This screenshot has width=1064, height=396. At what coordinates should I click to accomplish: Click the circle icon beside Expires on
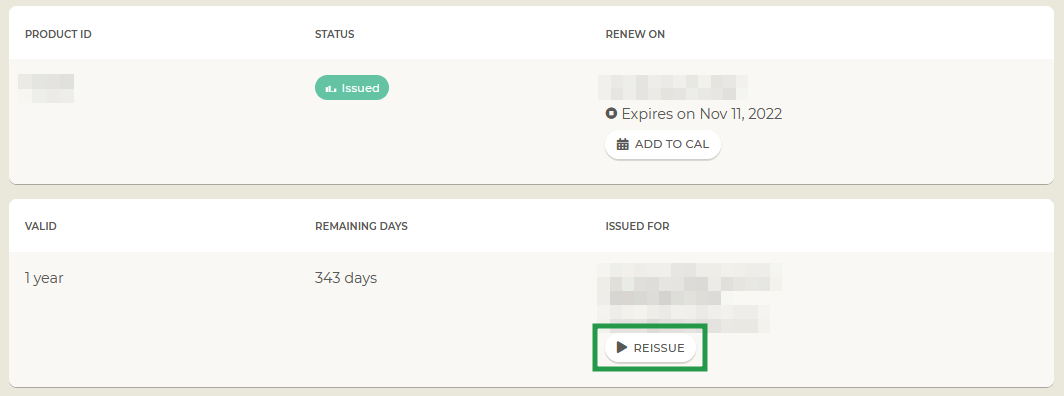tap(611, 113)
